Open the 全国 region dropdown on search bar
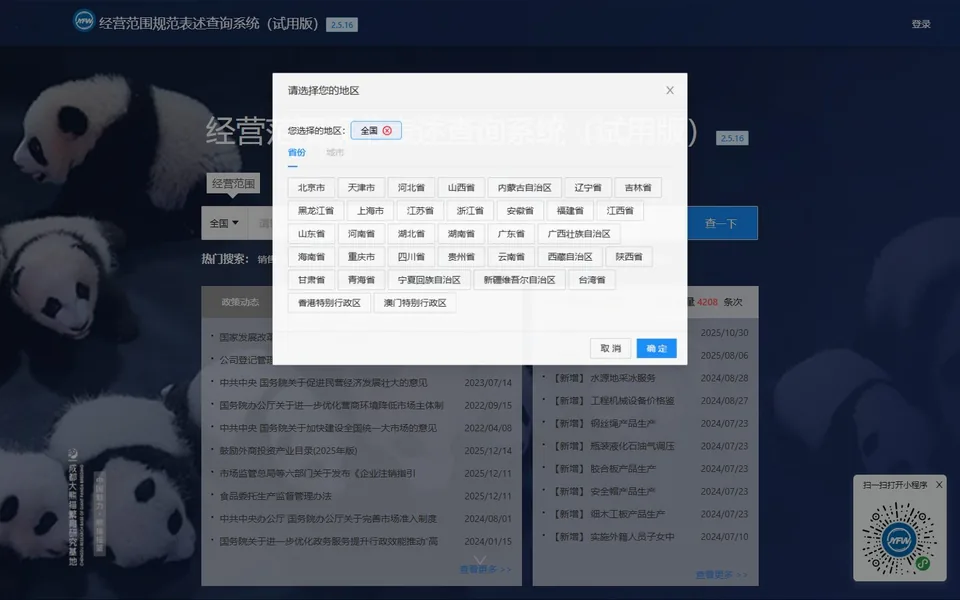This screenshot has height=600, width=960. click(x=224, y=223)
